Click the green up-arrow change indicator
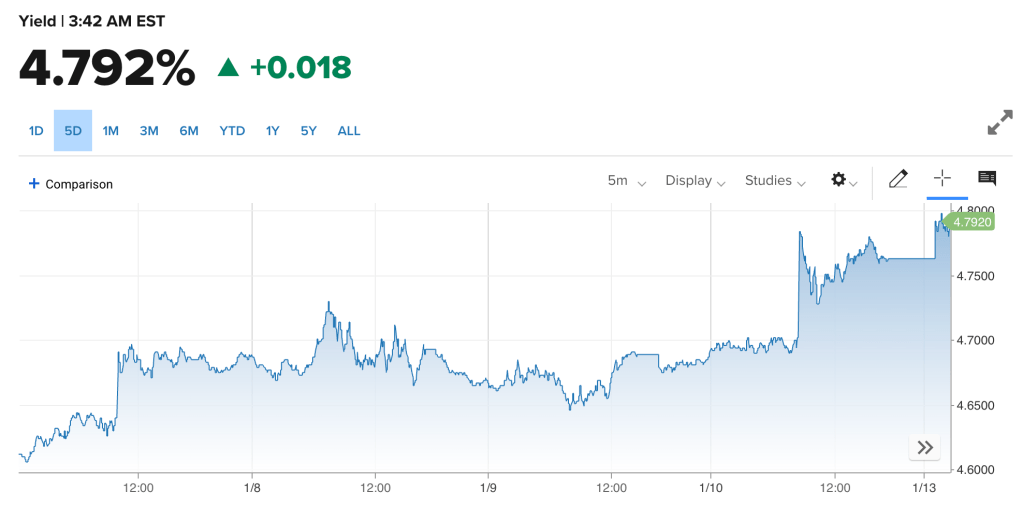Image resolution: width=1023 pixels, height=521 pixels. [x=229, y=68]
